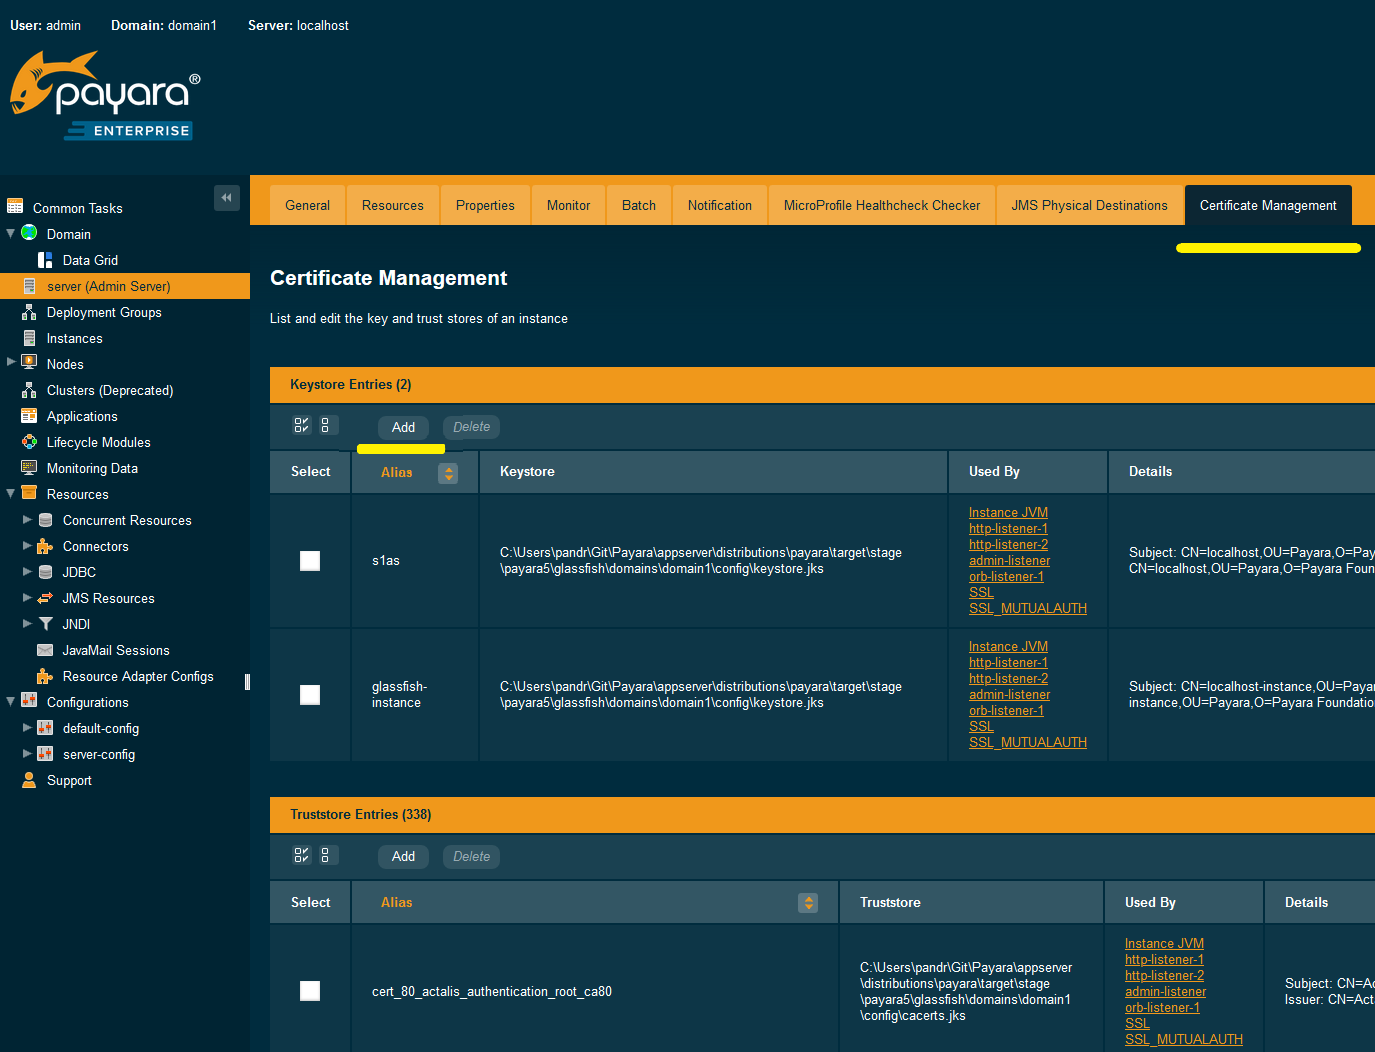Image resolution: width=1375 pixels, height=1052 pixels.
Task: Click the Monitoring Data monitor icon
Action: 28,468
